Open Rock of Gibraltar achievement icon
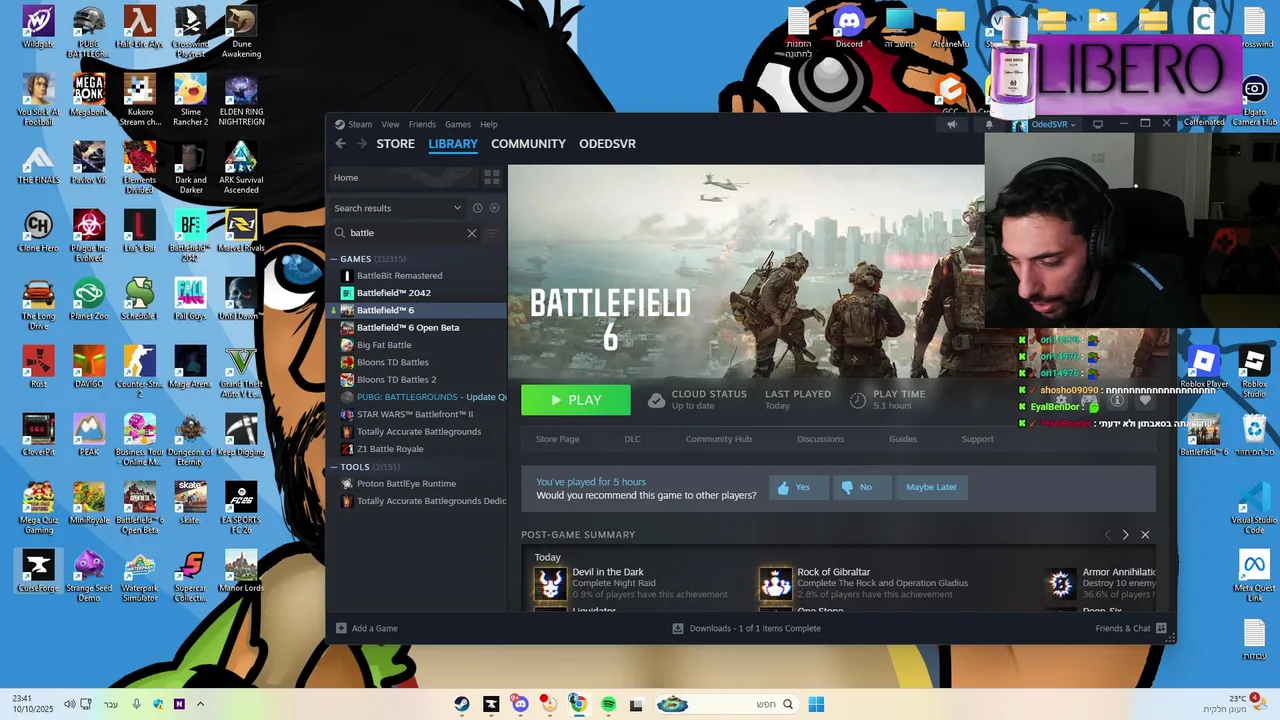 (775, 583)
